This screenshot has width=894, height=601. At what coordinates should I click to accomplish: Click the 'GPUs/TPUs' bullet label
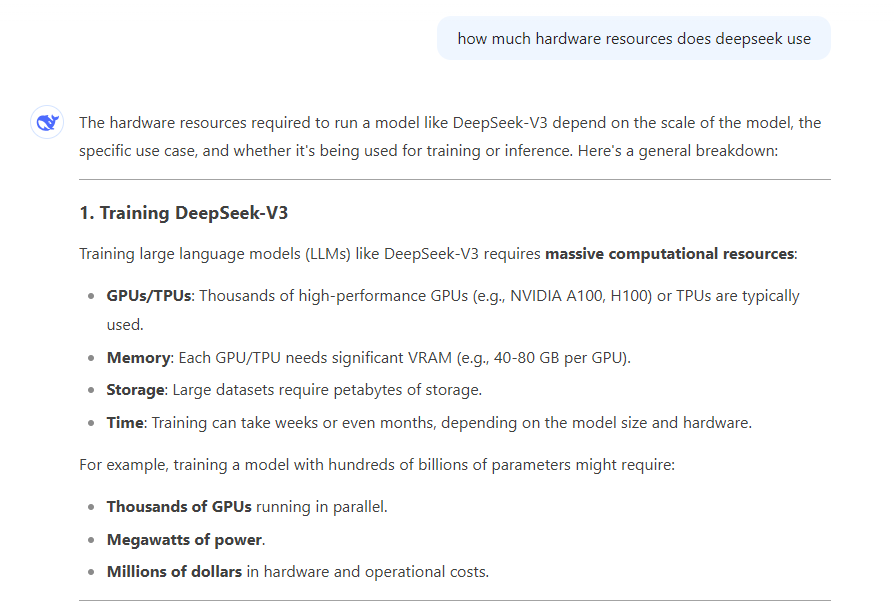coord(148,296)
